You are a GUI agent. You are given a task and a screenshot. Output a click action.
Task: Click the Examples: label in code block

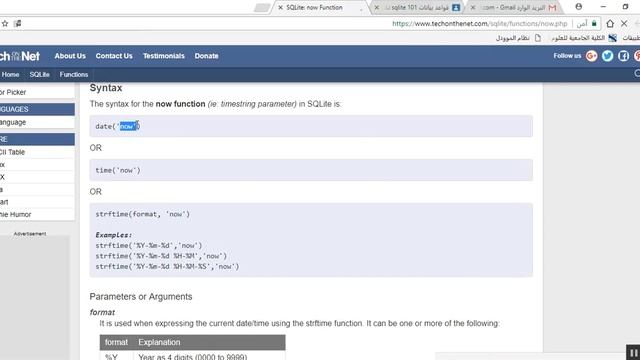point(113,235)
